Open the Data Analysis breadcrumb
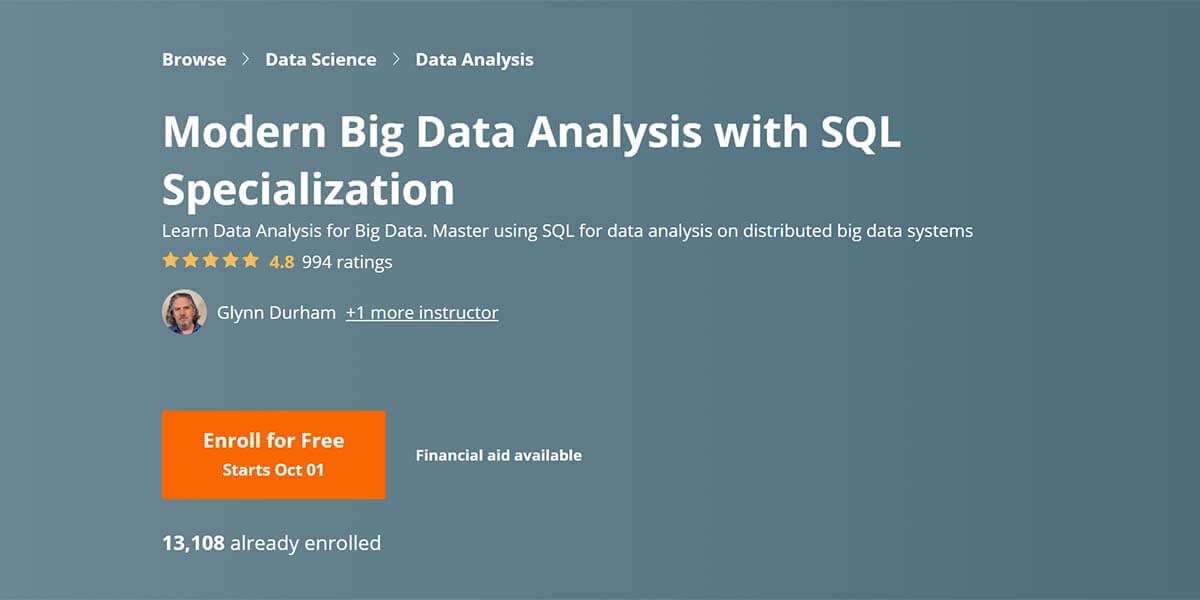The width and height of the screenshot is (1200, 600). [474, 60]
